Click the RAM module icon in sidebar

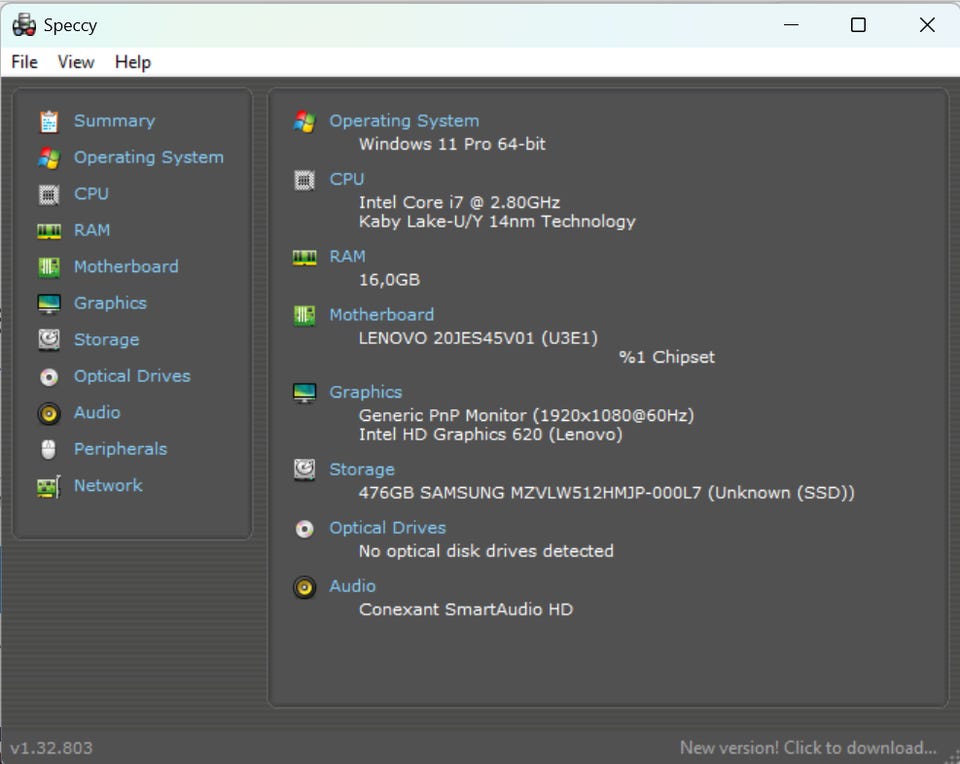click(48, 231)
